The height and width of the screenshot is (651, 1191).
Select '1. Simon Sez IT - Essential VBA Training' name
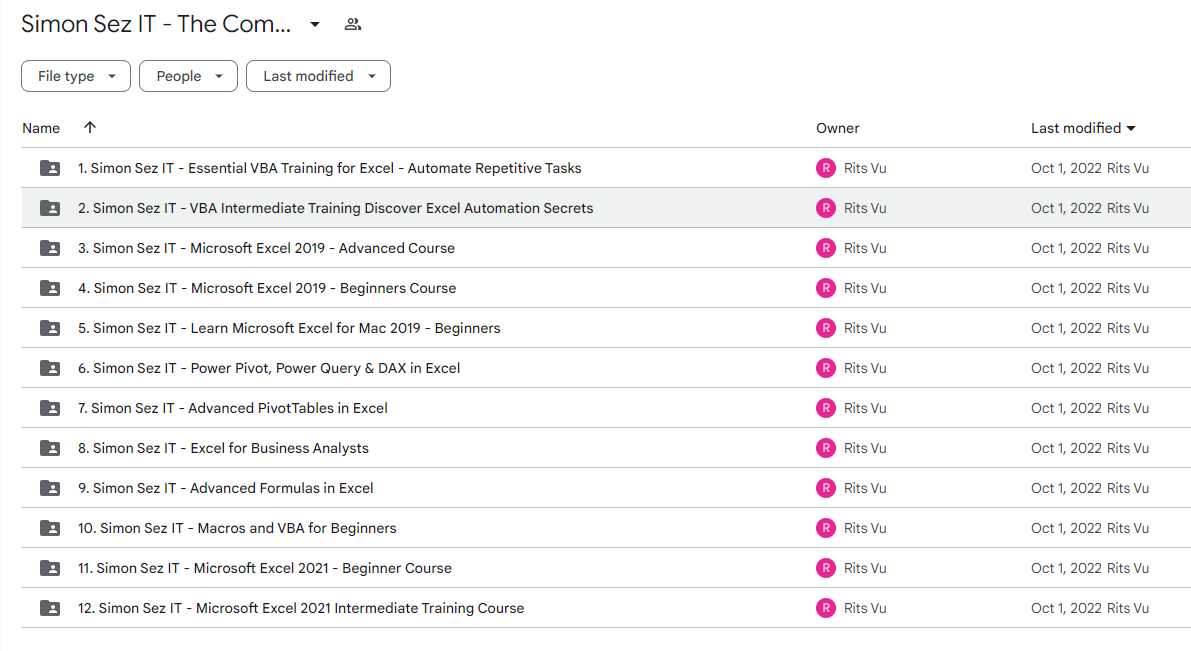click(x=330, y=168)
